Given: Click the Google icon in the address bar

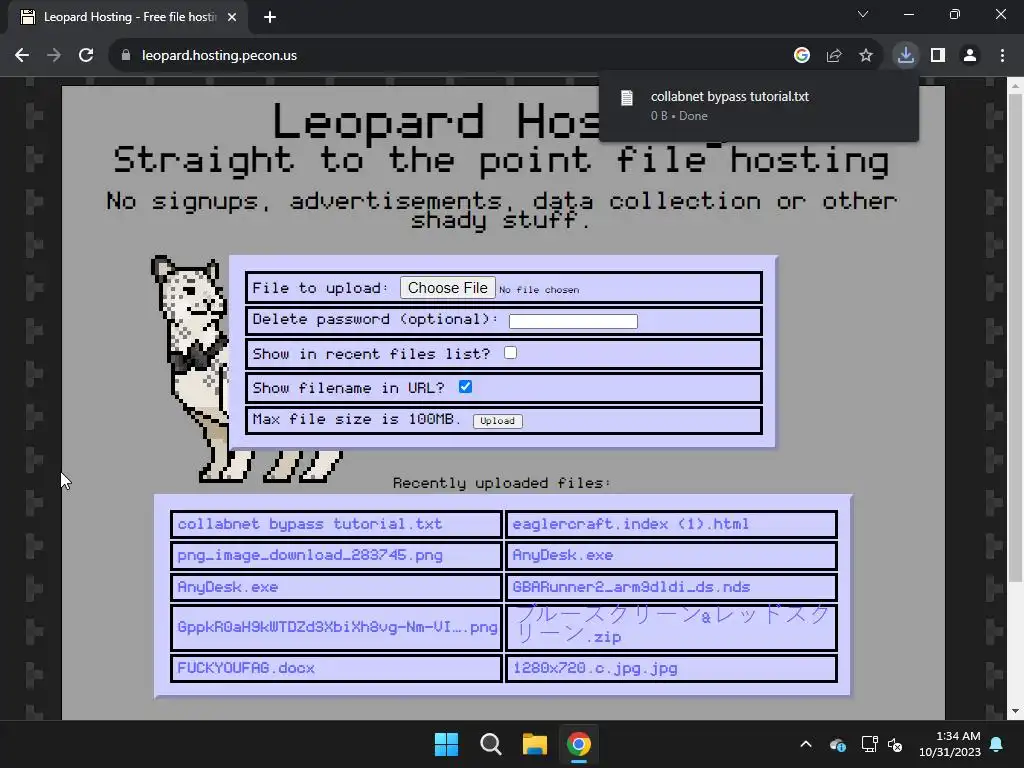Looking at the screenshot, I should click(x=802, y=56).
